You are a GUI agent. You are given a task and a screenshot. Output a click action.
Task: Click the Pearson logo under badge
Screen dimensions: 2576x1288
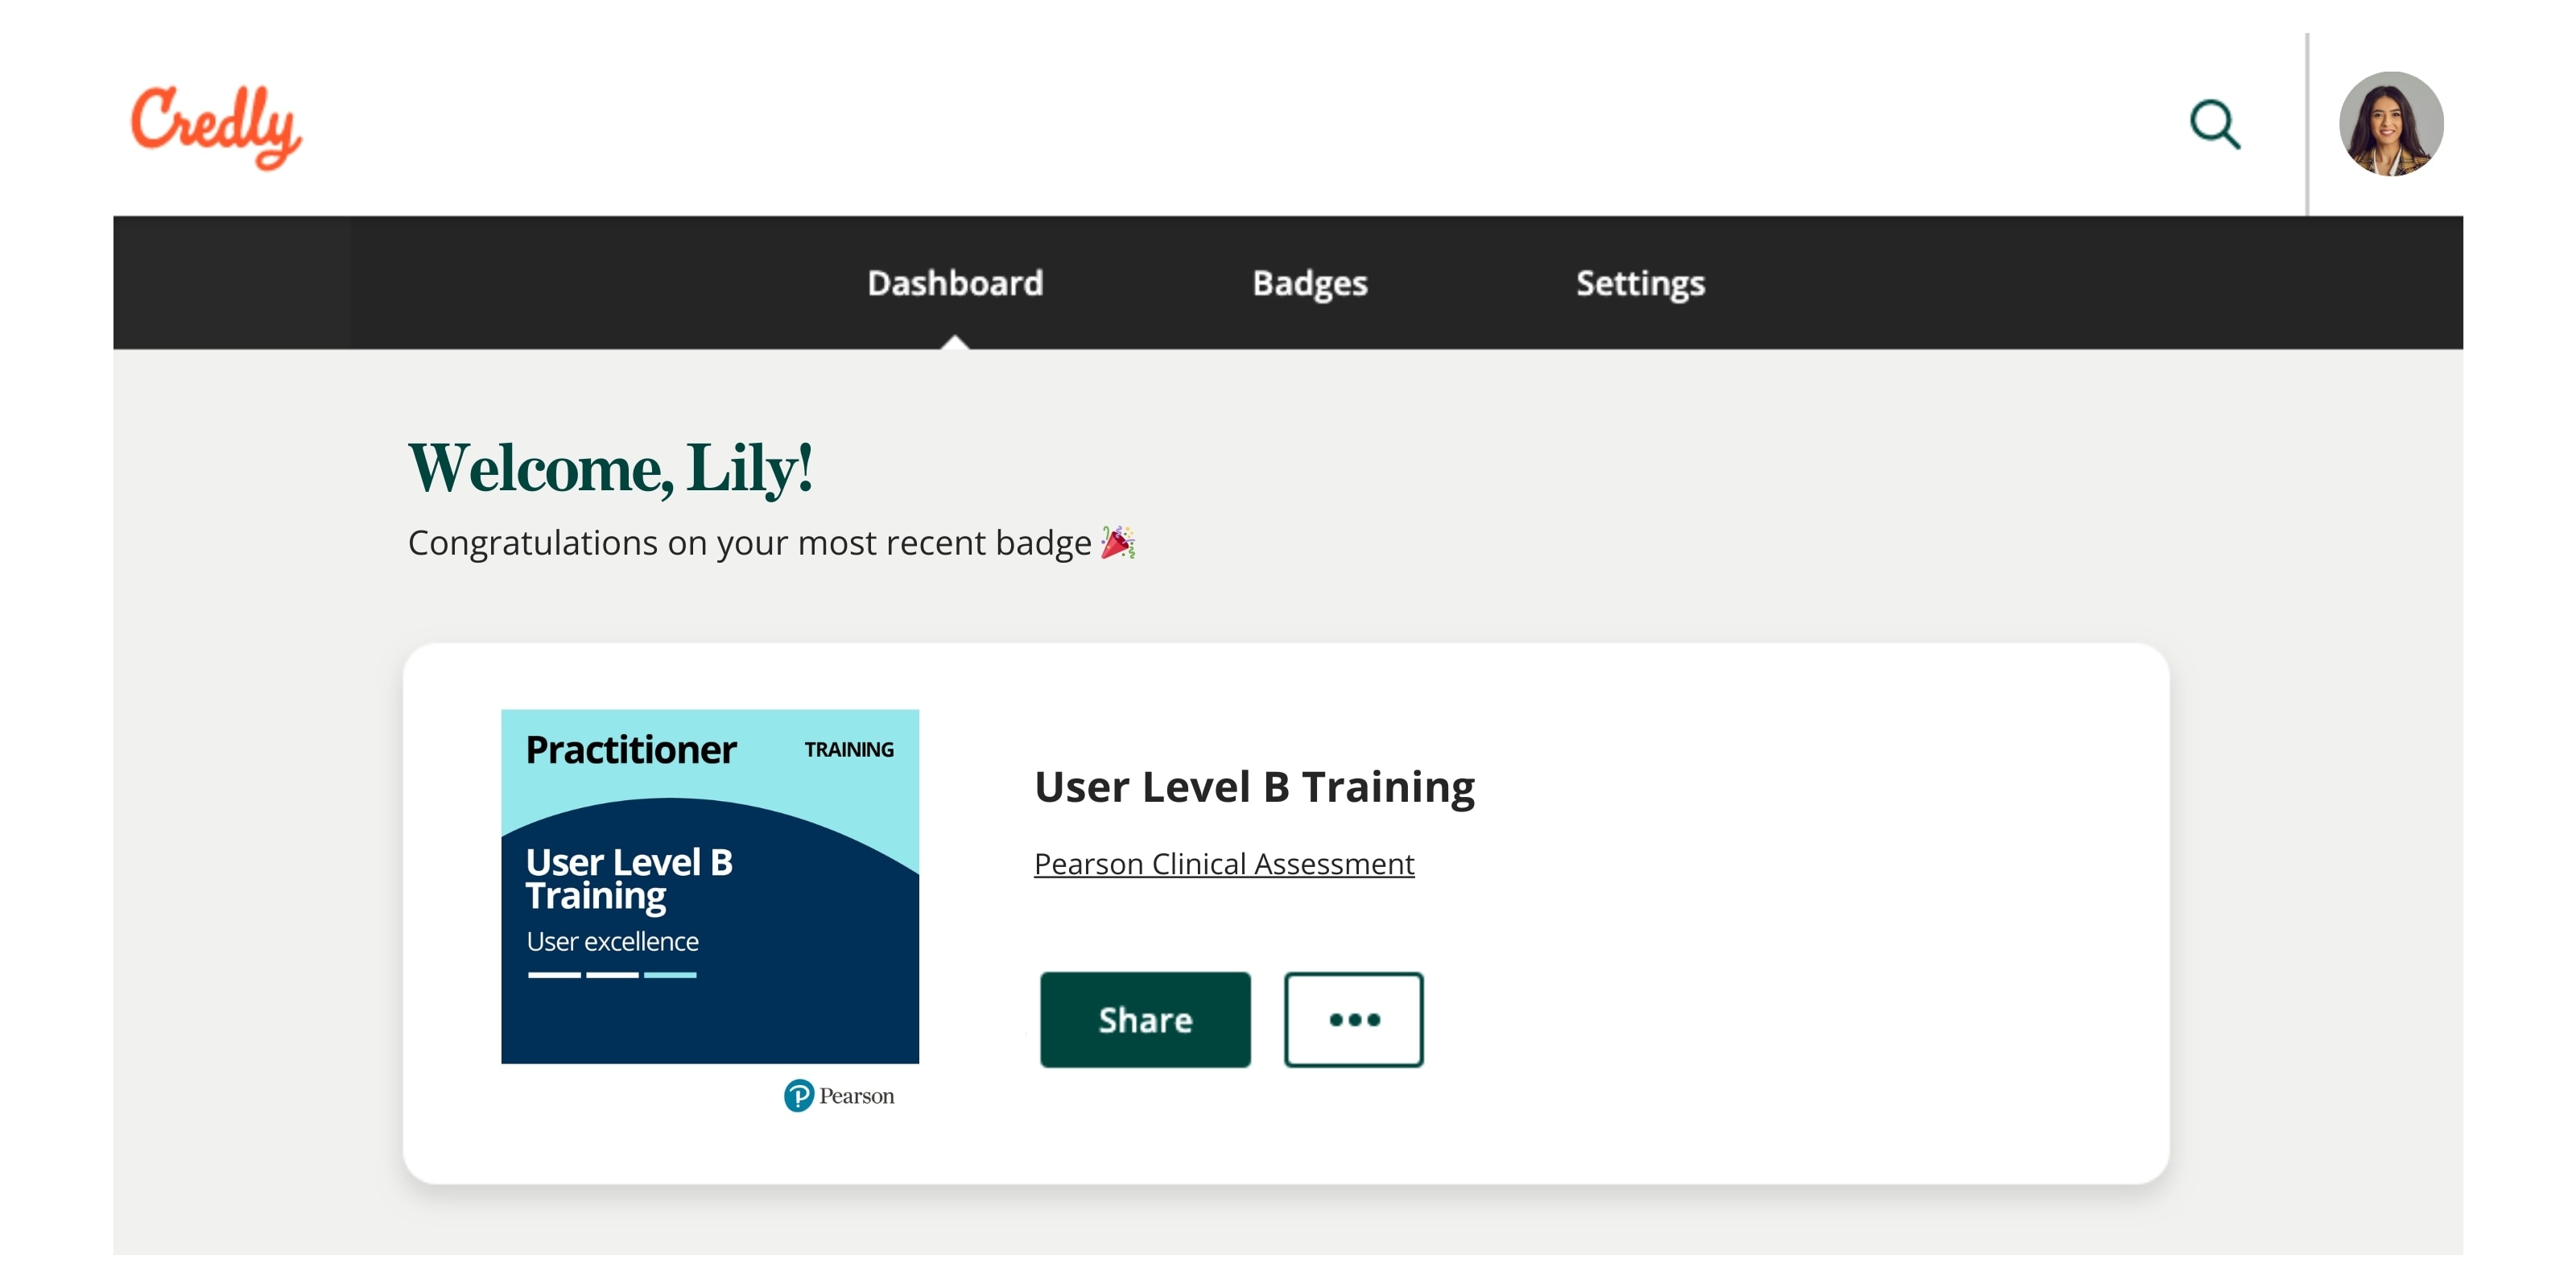click(839, 1096)
